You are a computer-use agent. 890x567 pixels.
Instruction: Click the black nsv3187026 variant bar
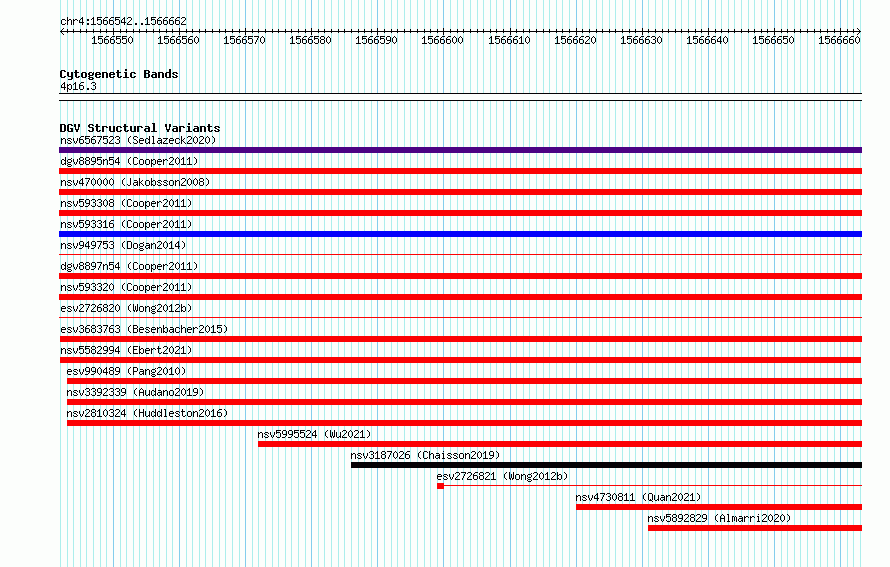tap(607, 465)
